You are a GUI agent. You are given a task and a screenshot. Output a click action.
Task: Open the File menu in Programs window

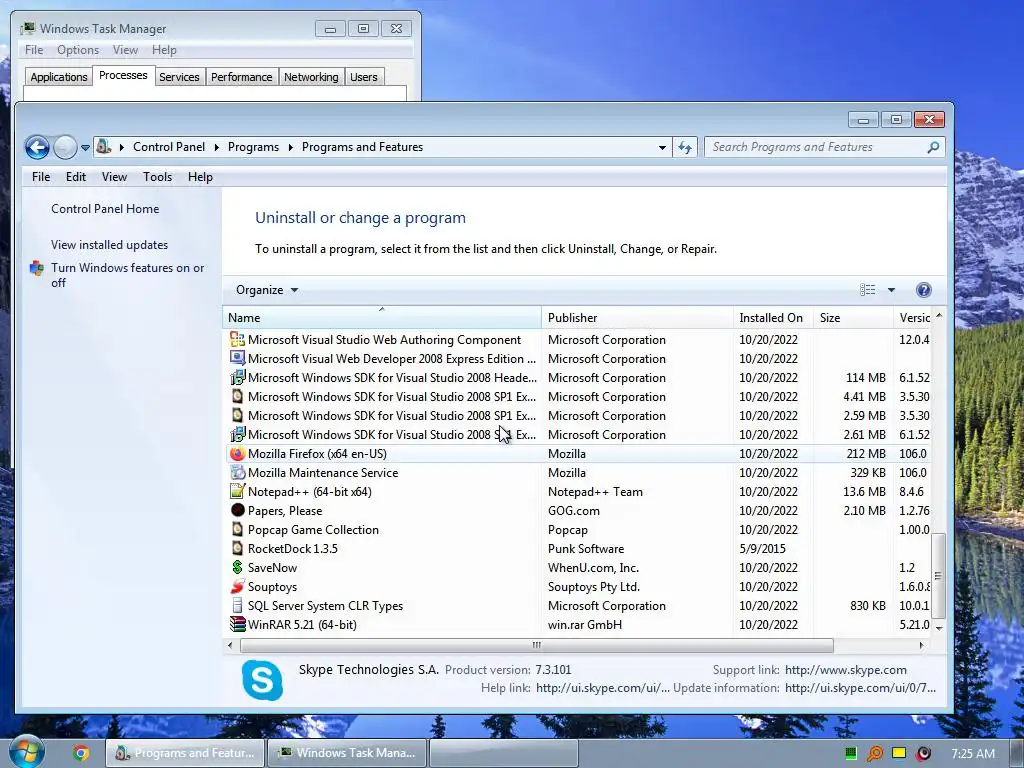tap(40, 177)
